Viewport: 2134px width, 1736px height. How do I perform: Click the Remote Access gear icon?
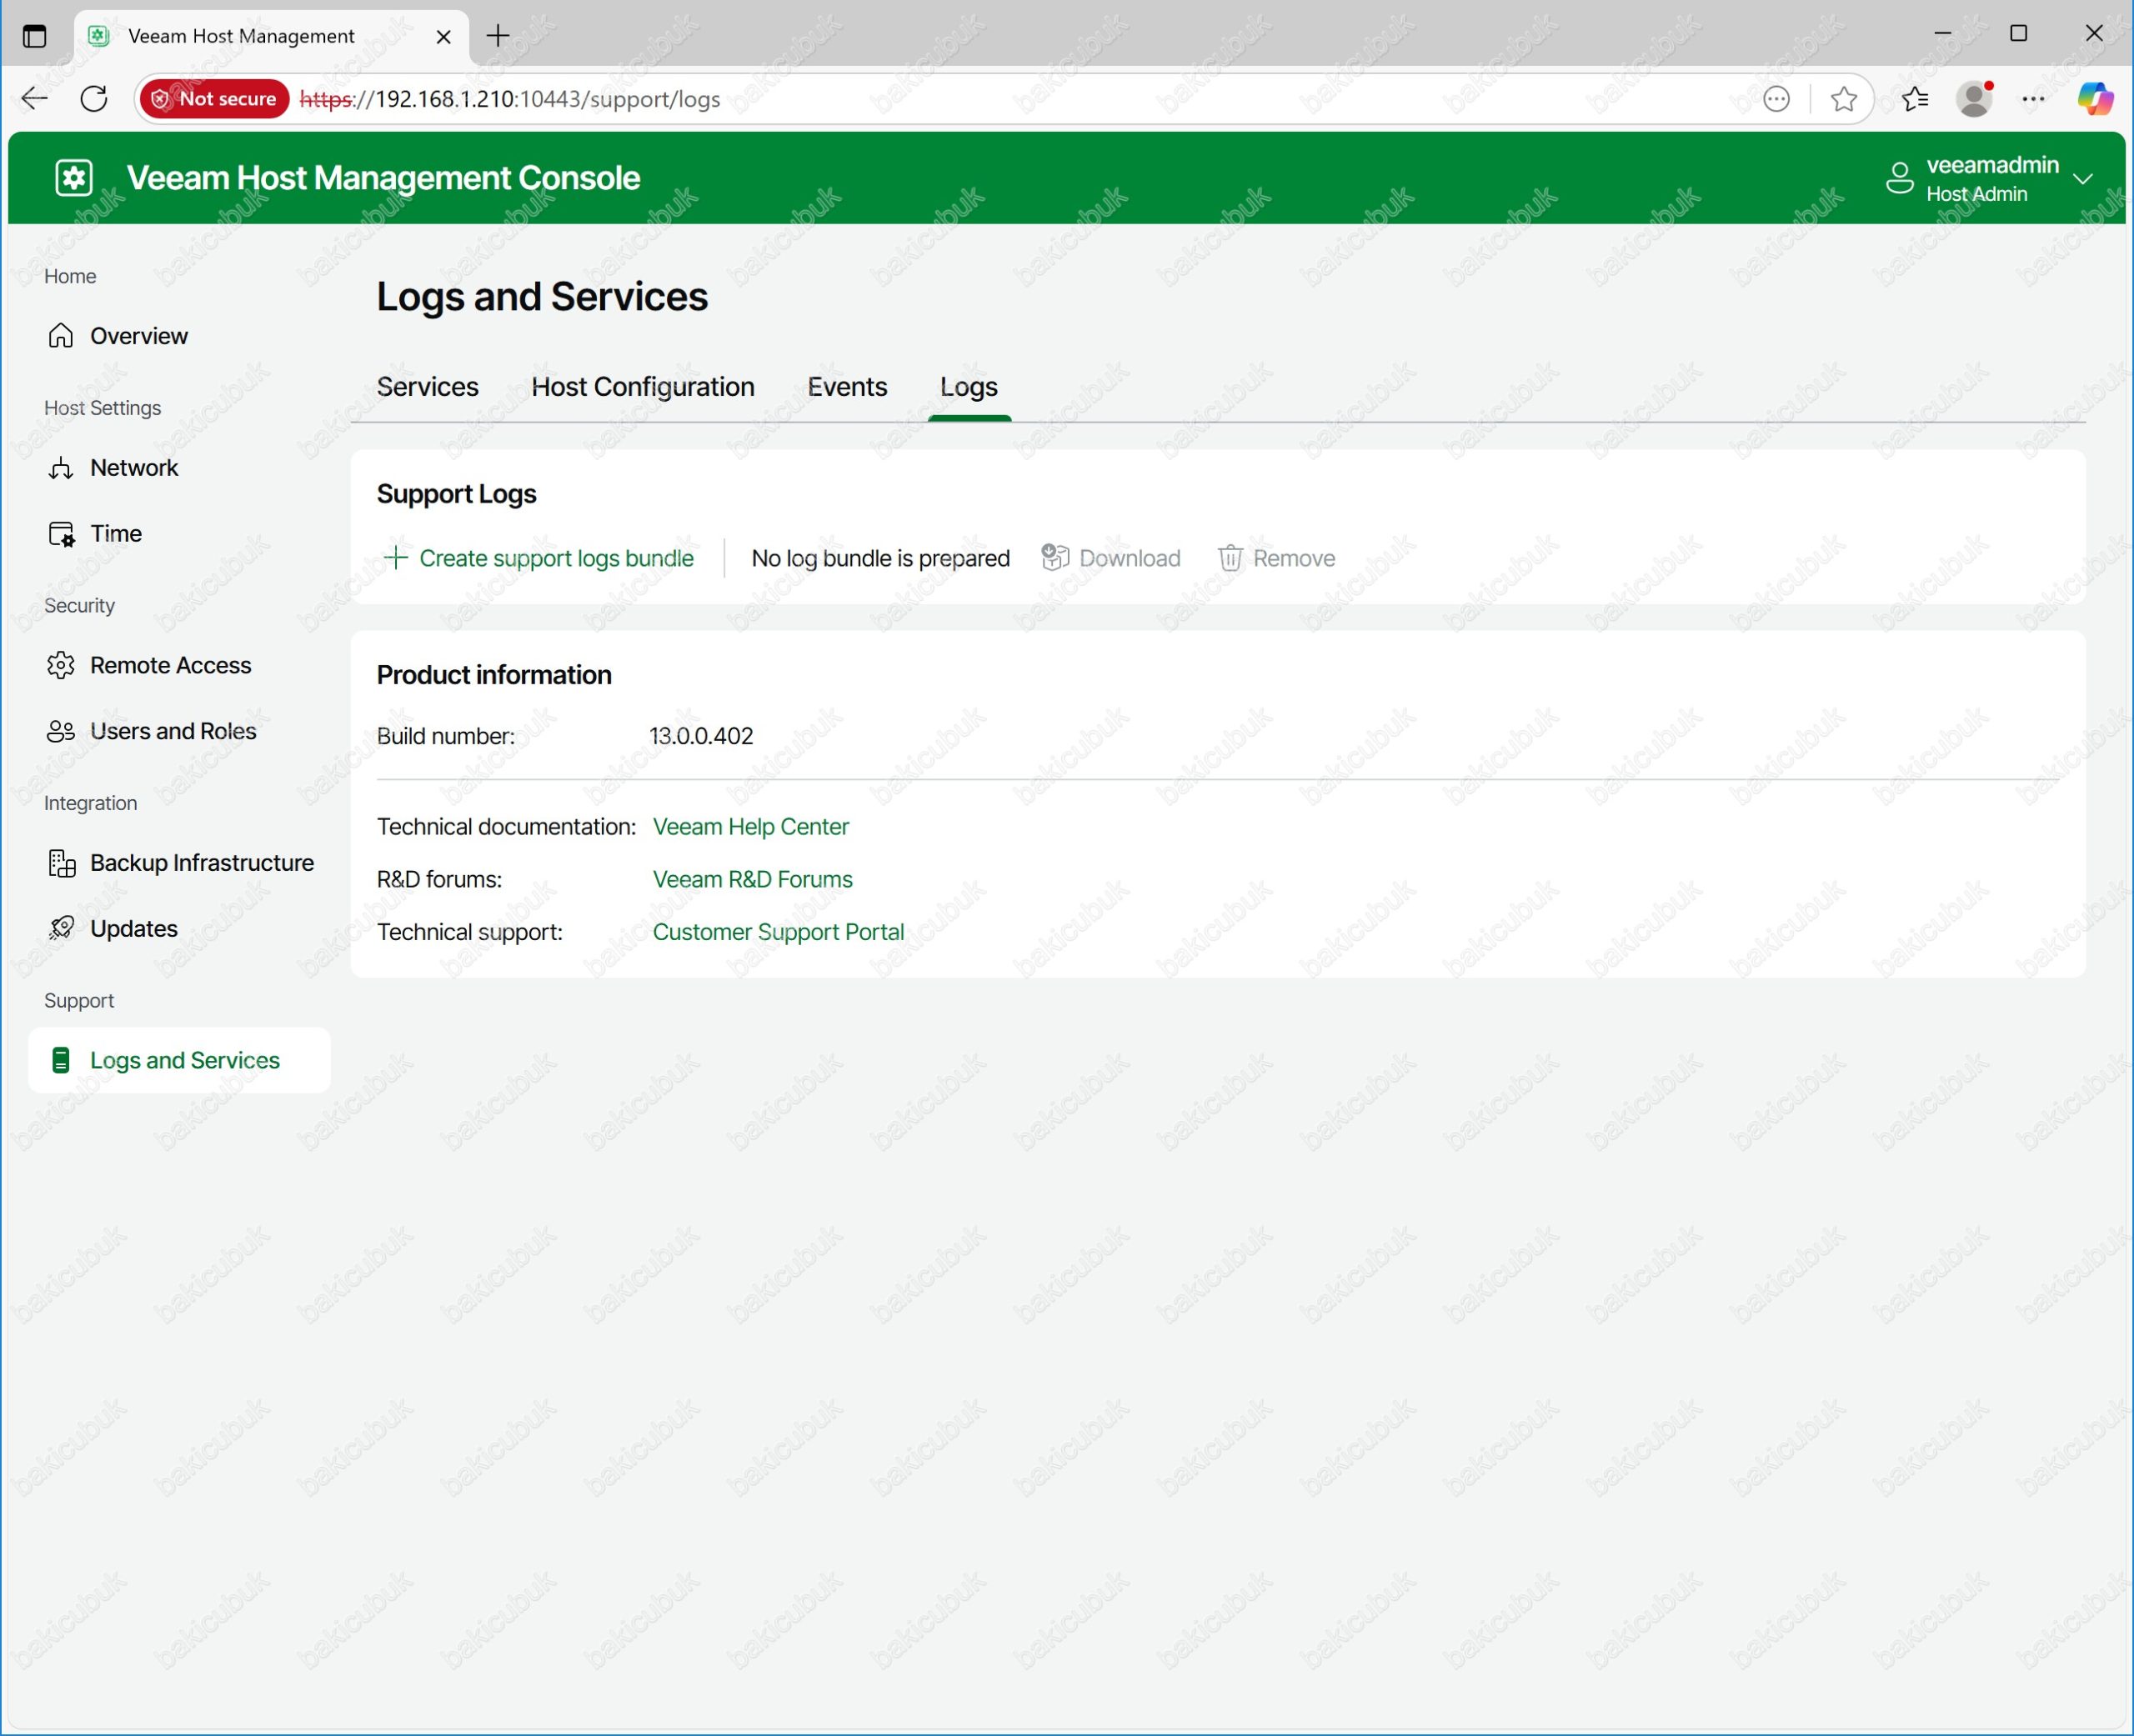point(61,665)
